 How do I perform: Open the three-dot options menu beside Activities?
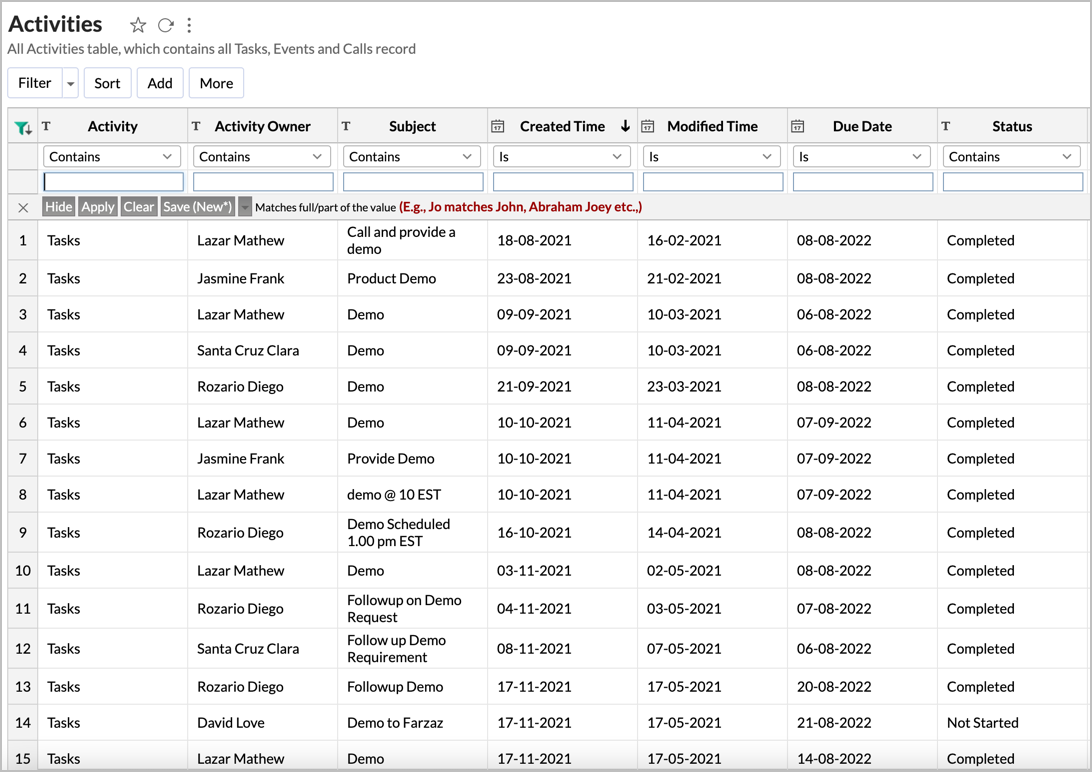pyautogui.click(x=189, y=26)
